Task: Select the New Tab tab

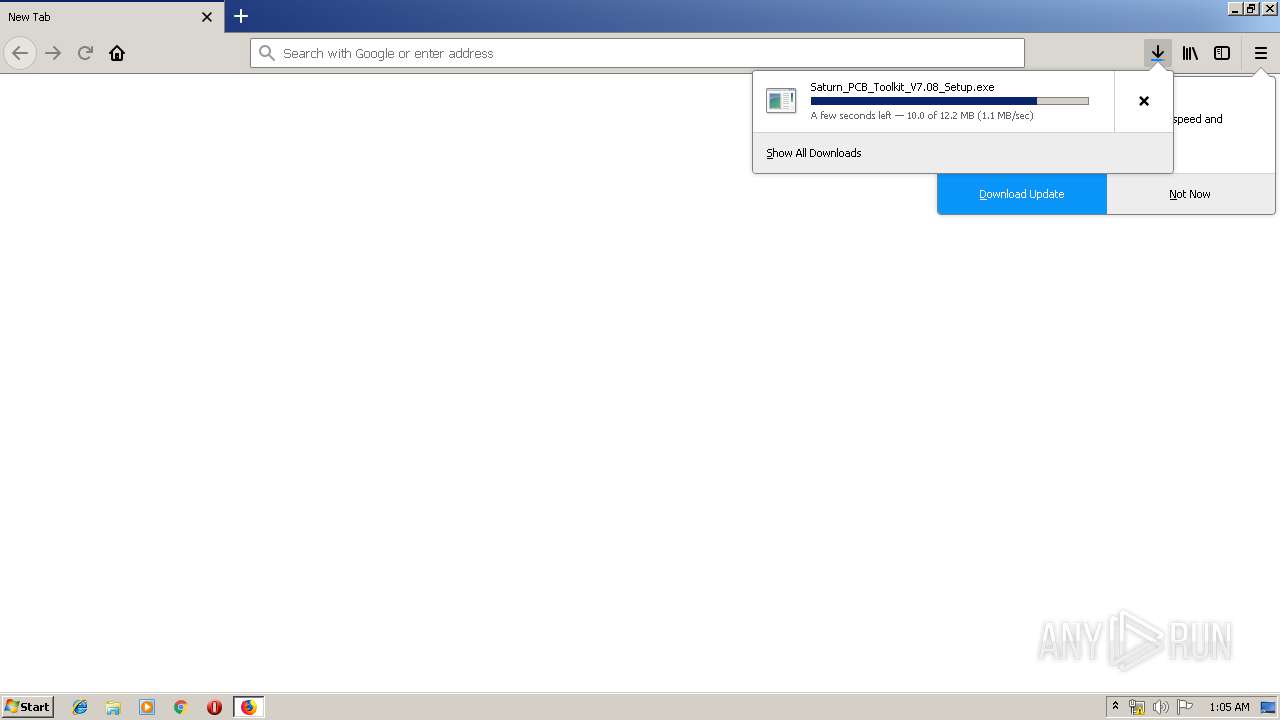Action: click(111, 17)
